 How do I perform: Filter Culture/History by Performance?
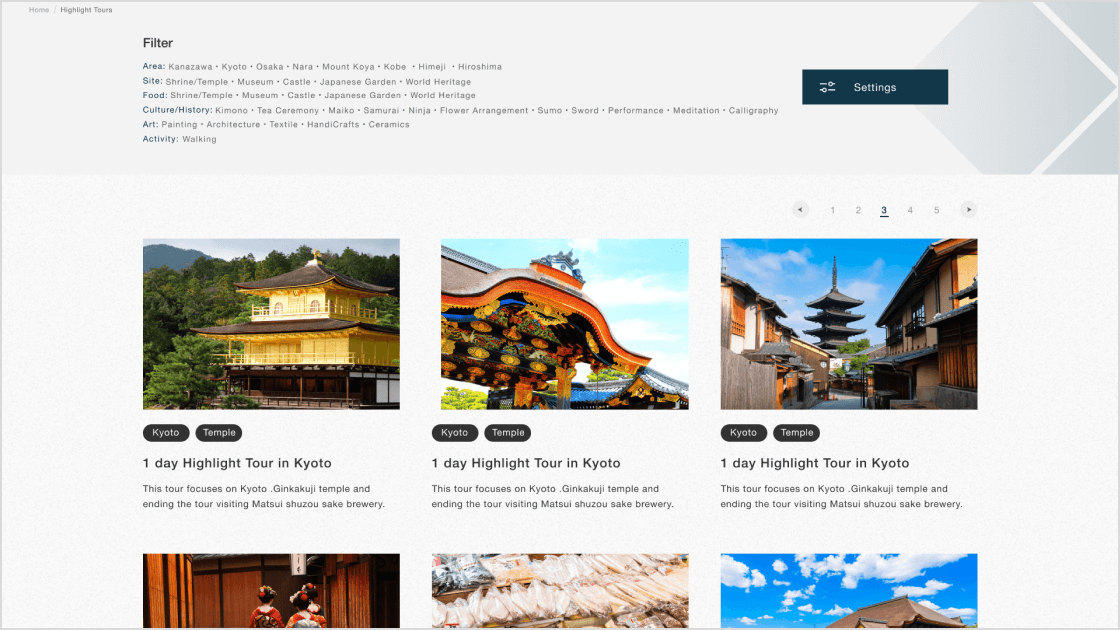click(636, 110)
